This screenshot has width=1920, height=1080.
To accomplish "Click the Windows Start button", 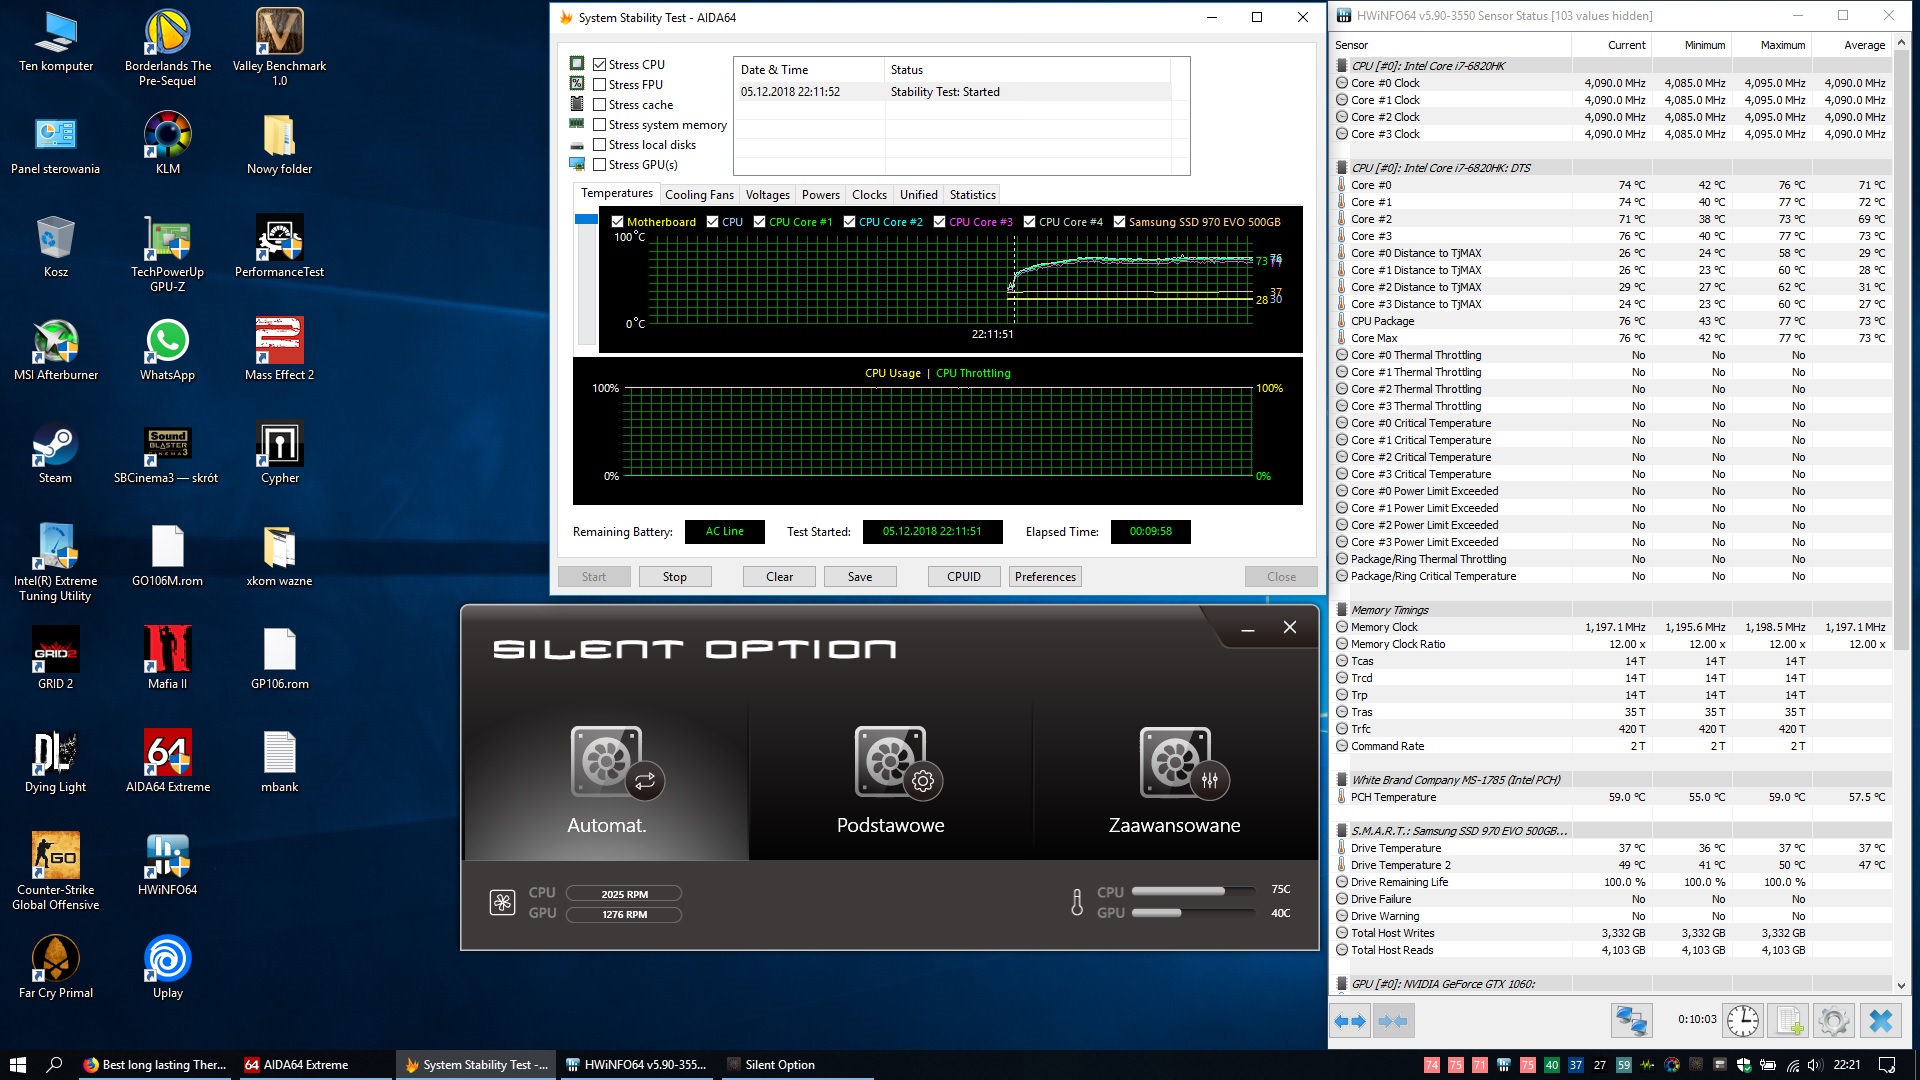I will [x=17, y=1065].
